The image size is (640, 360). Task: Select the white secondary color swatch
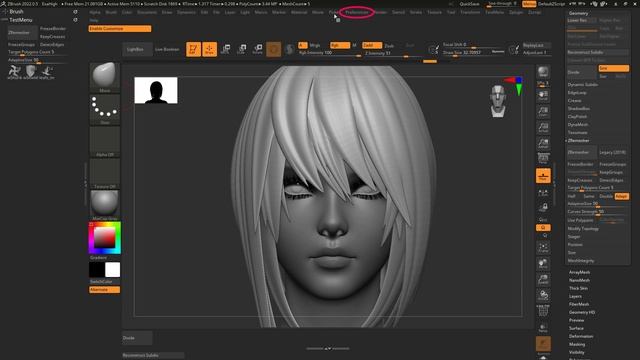coord(112,270)
